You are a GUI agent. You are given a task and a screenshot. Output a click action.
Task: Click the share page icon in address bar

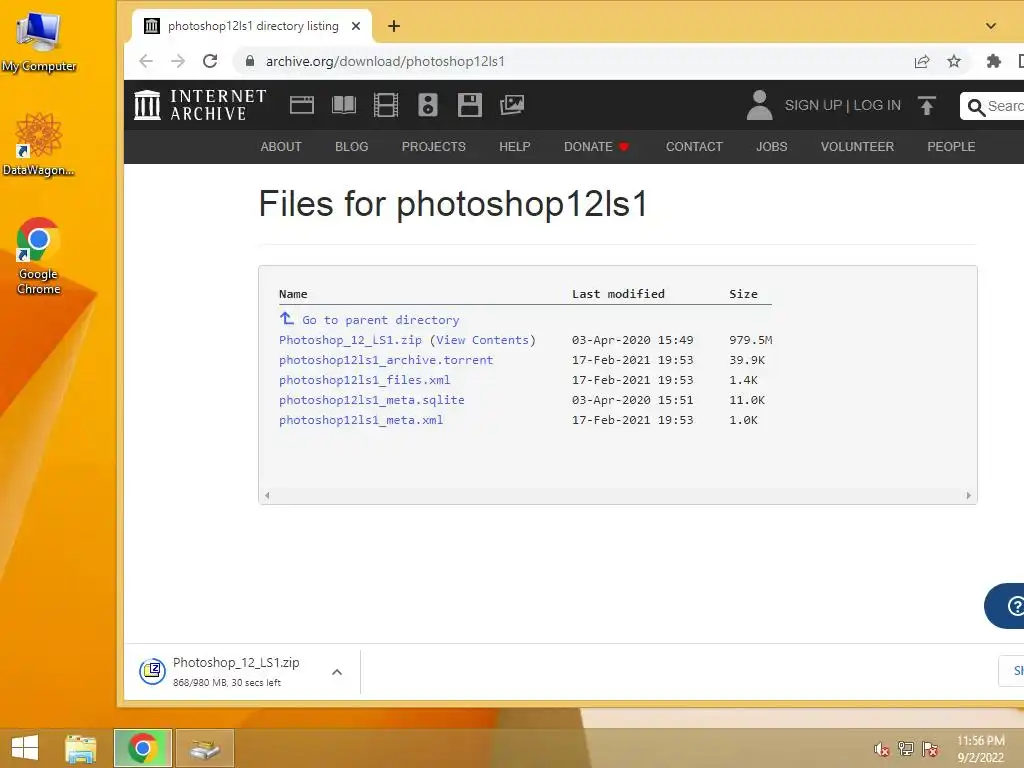click(922, 61)
